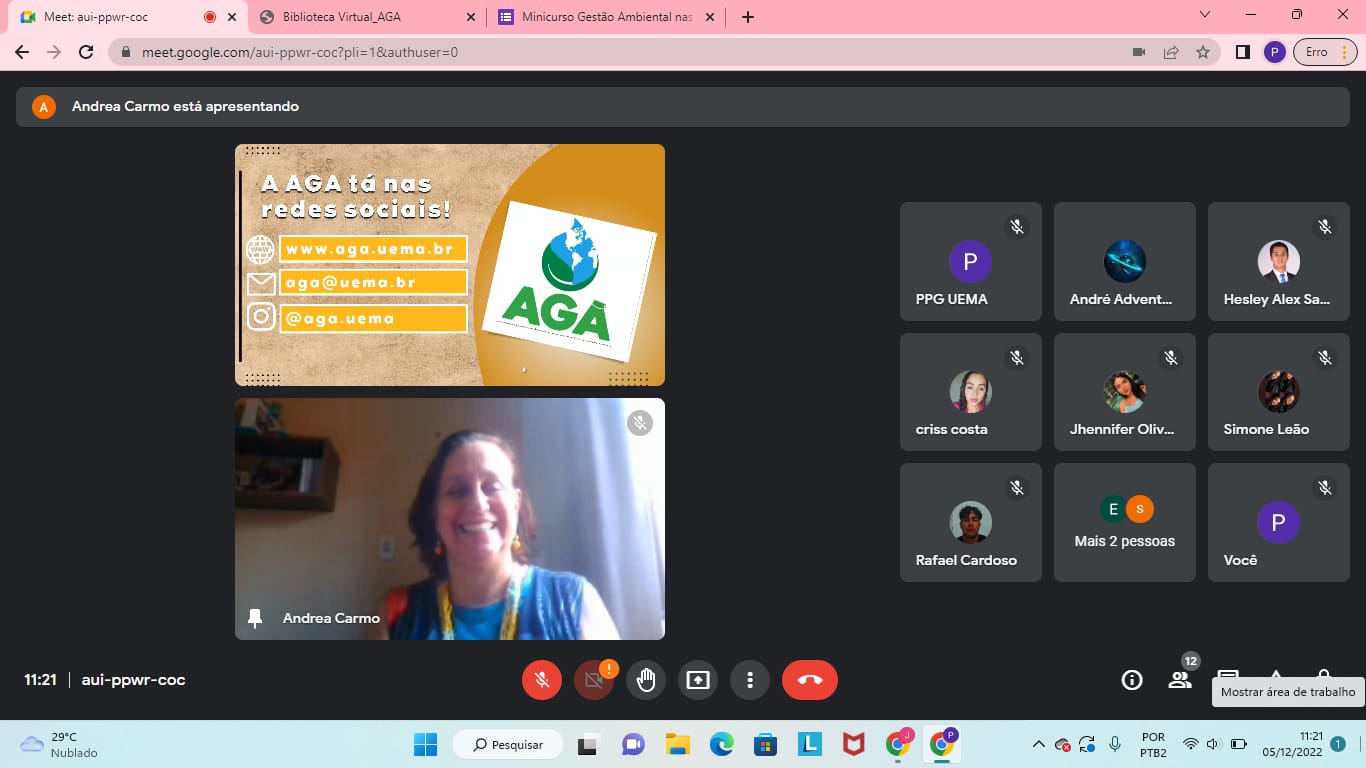Open McAfee from the taskbar
This screenshot has height=768, width=1366.
[853, 744]
